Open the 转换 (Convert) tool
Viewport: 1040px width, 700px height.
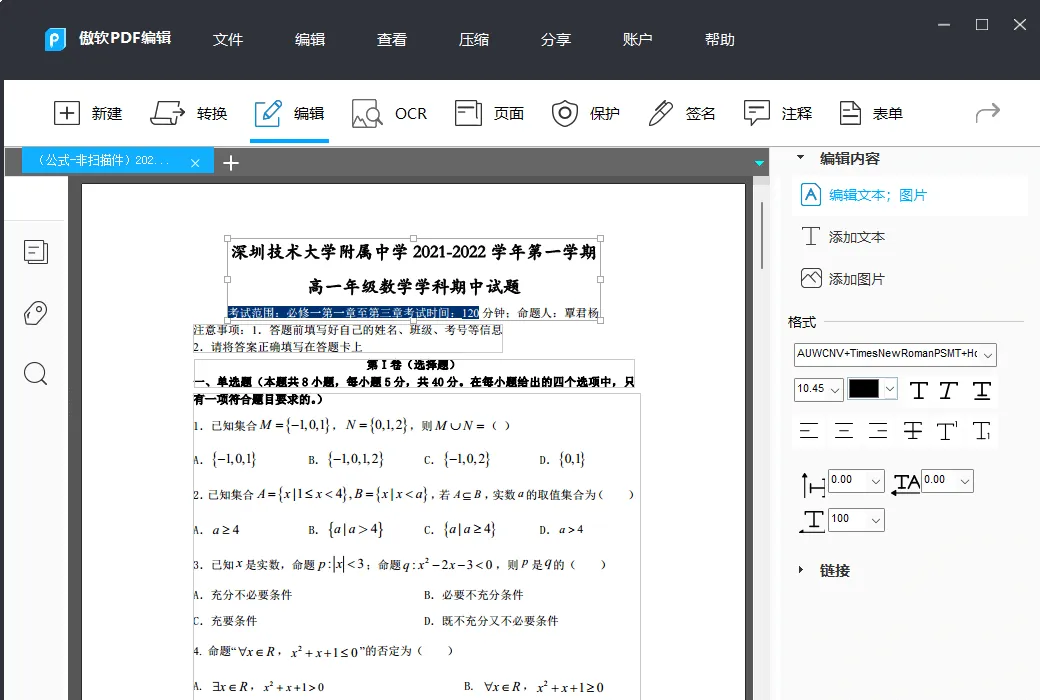tap(188, 113)
